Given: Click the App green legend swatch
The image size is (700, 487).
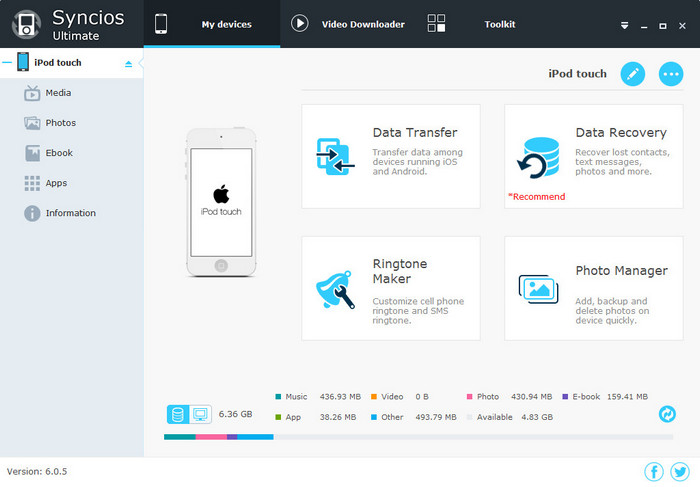Looking at the screenshot, I should click(278, 417).
